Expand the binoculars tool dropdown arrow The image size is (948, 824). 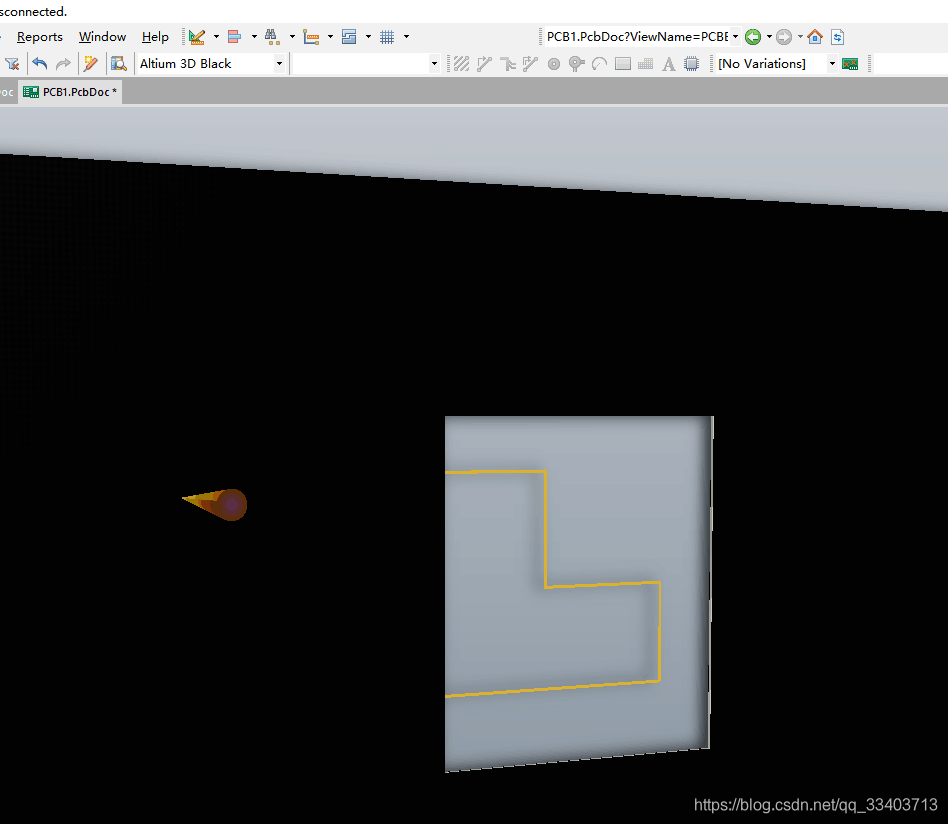(292, 37)
